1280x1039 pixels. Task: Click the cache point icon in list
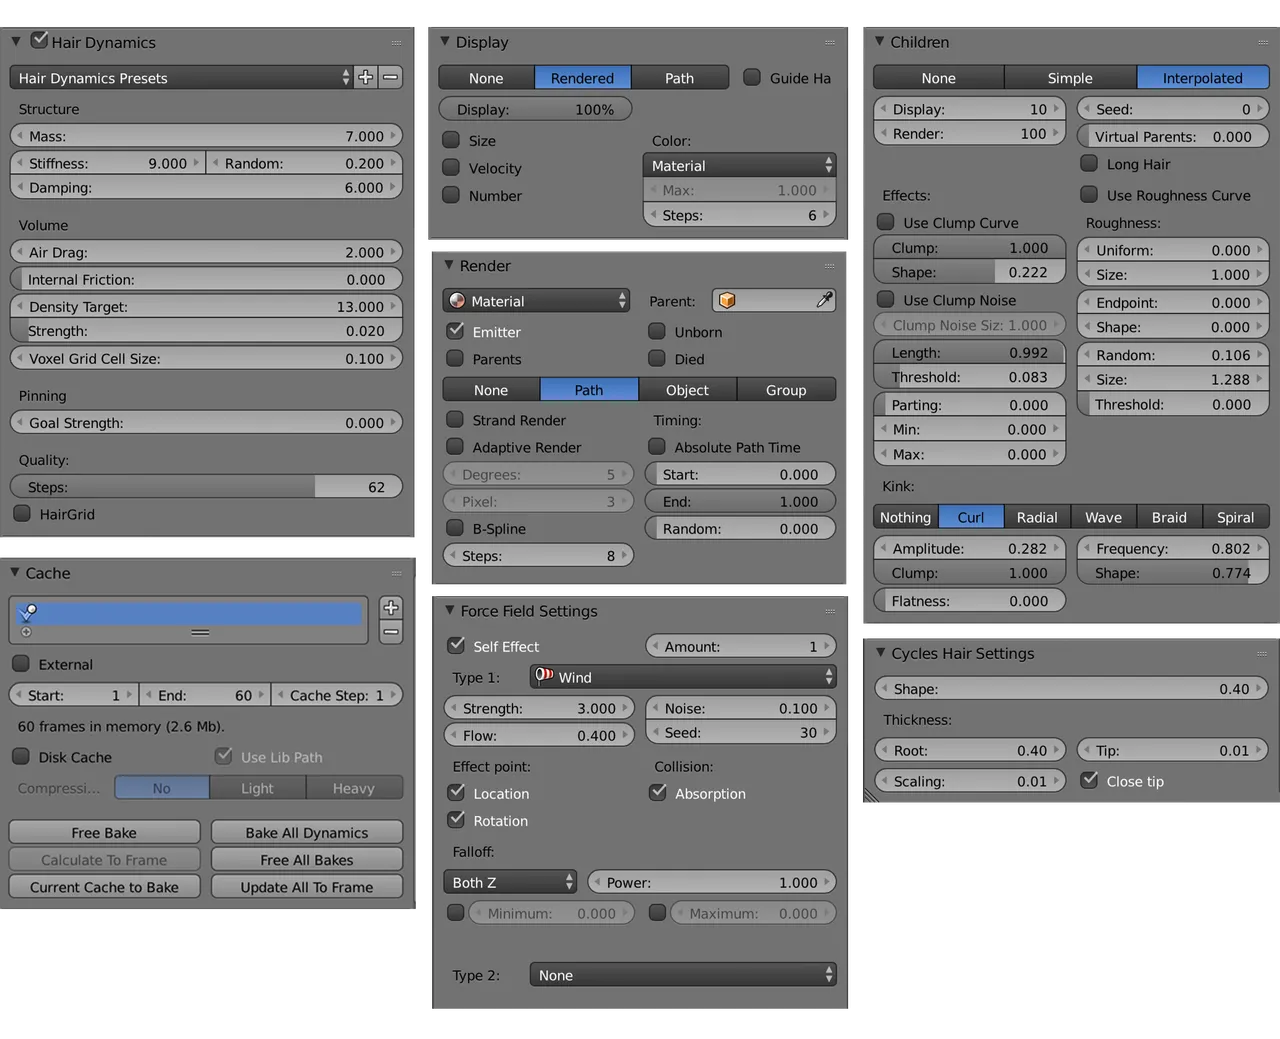pyautogui.click(x=28, y=612)
